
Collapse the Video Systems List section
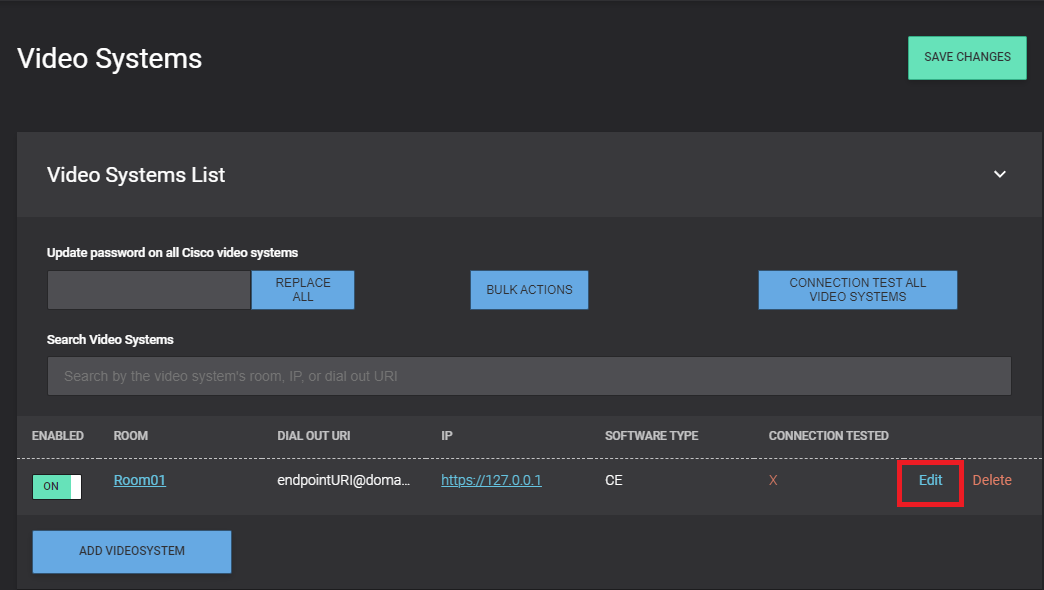point(1000,174)
